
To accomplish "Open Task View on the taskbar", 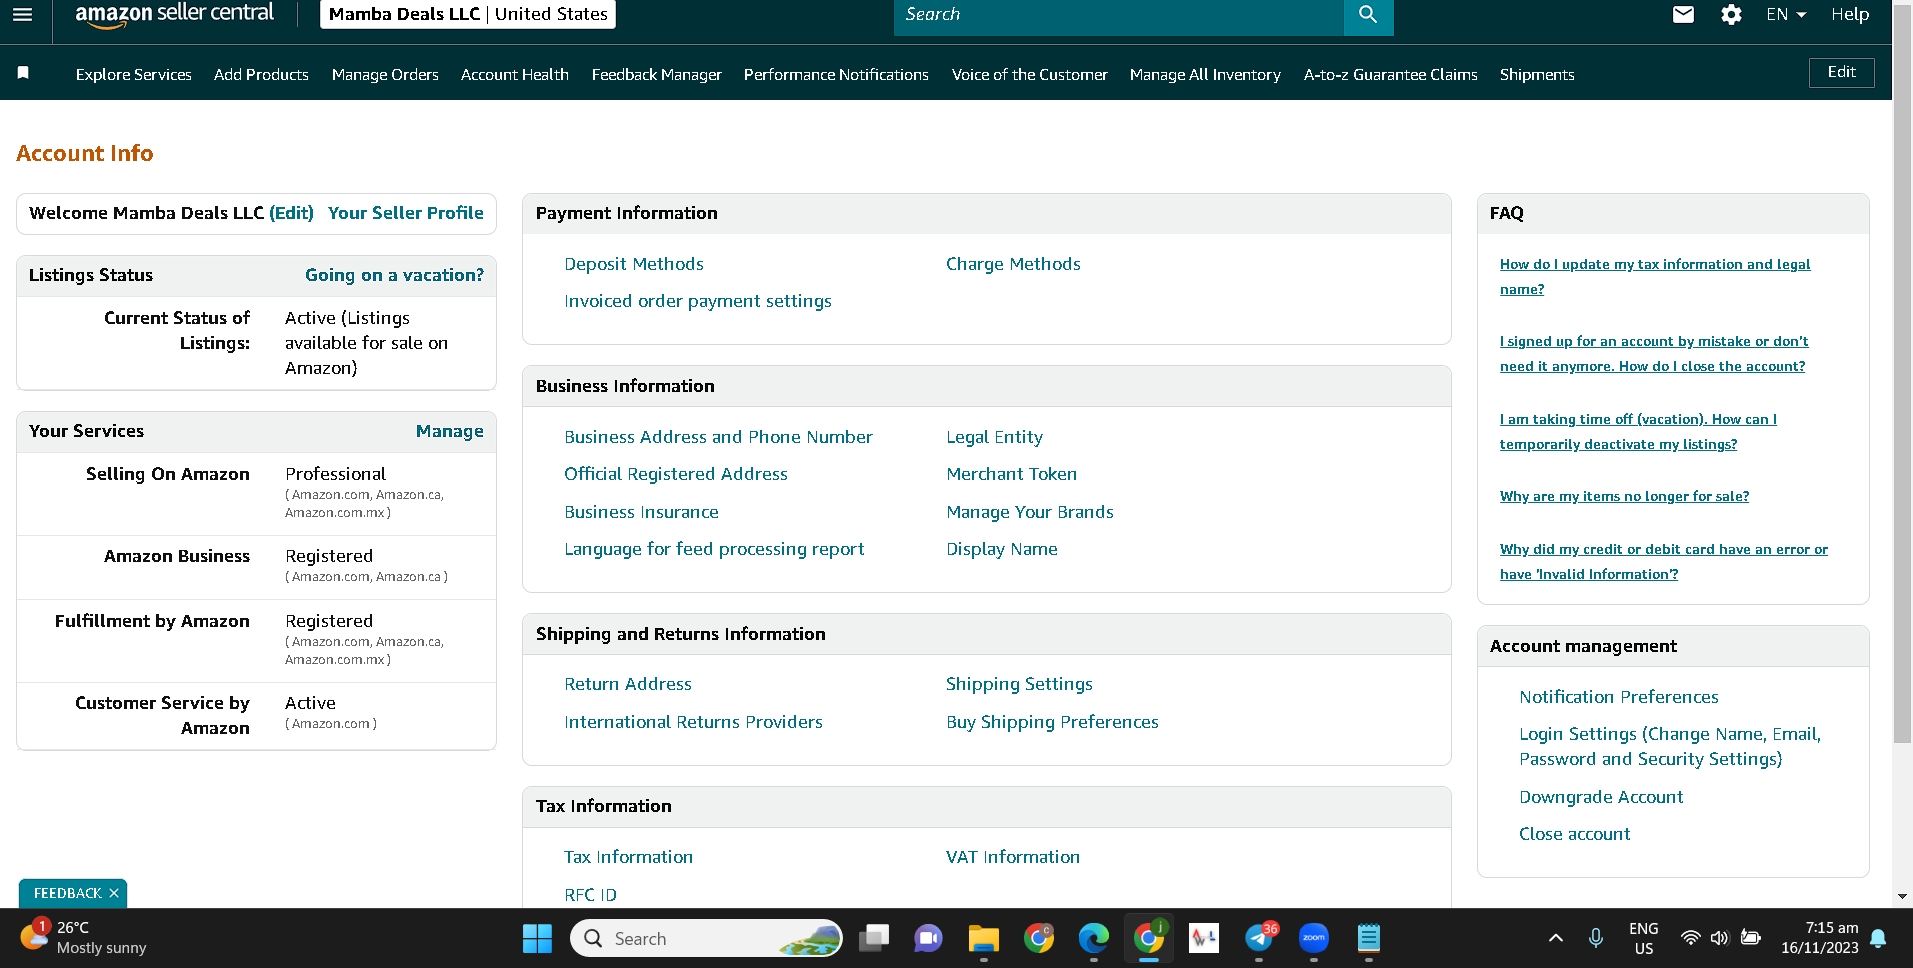I will [874, 938].
